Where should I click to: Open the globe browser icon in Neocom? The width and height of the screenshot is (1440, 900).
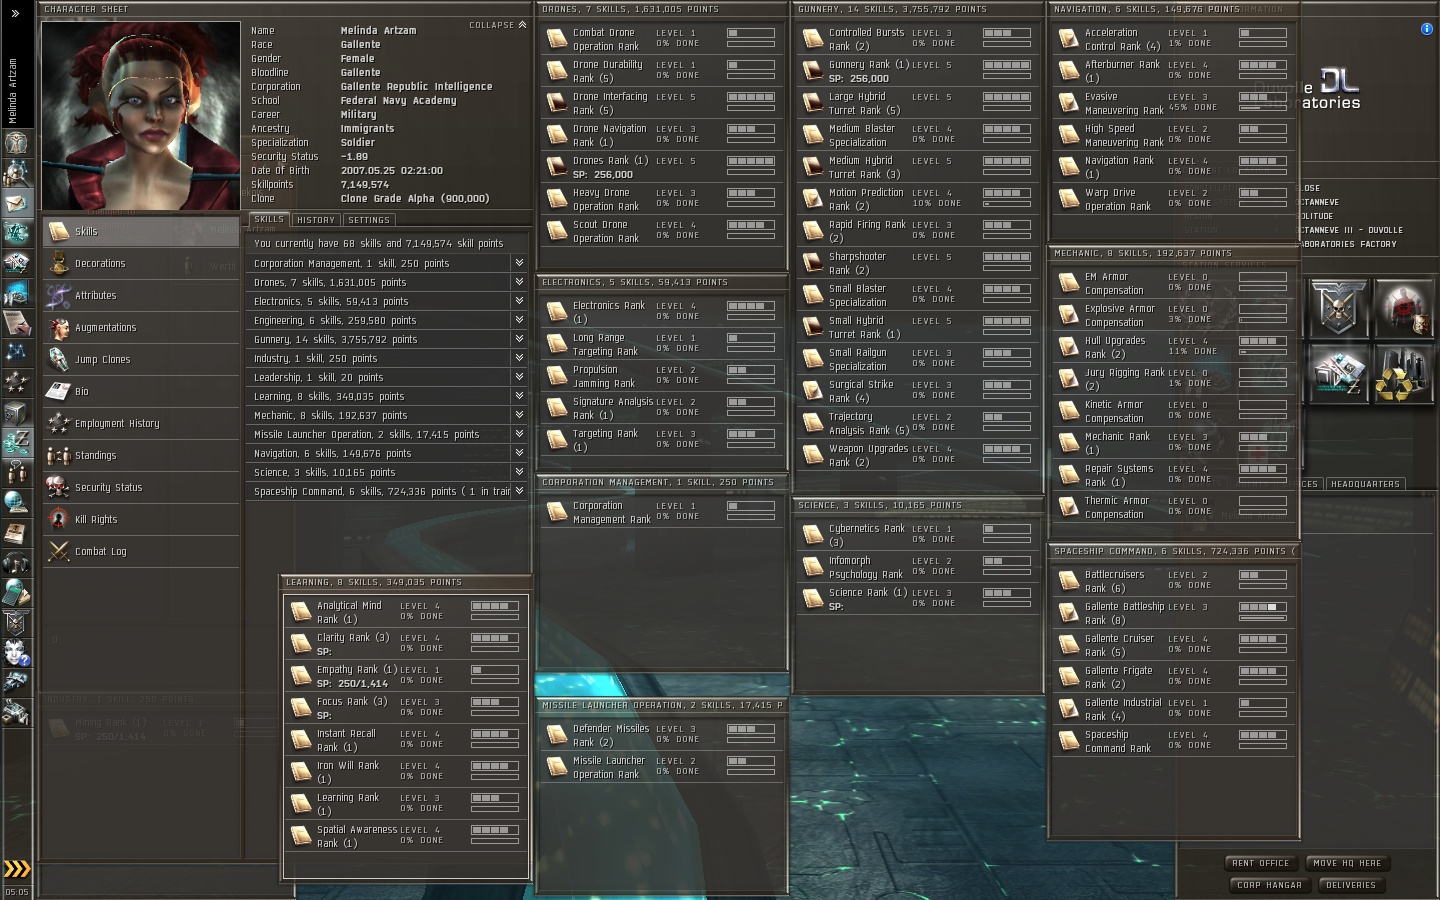[16, 502]
